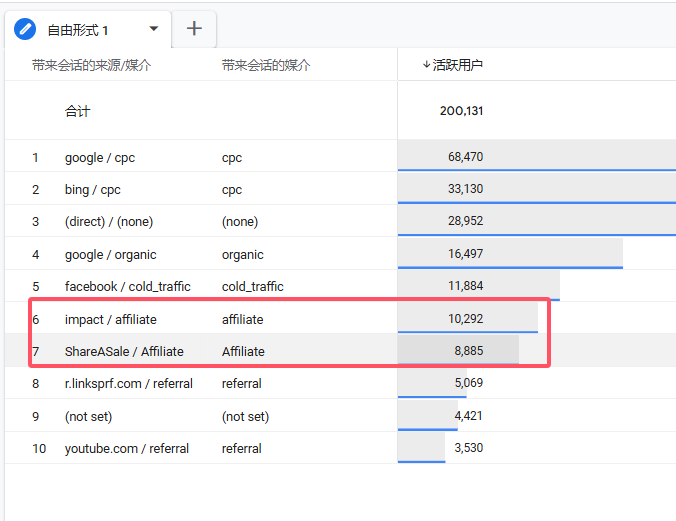676x521 pixels.
Task: Click value 5,069
Action: (469, 383)
